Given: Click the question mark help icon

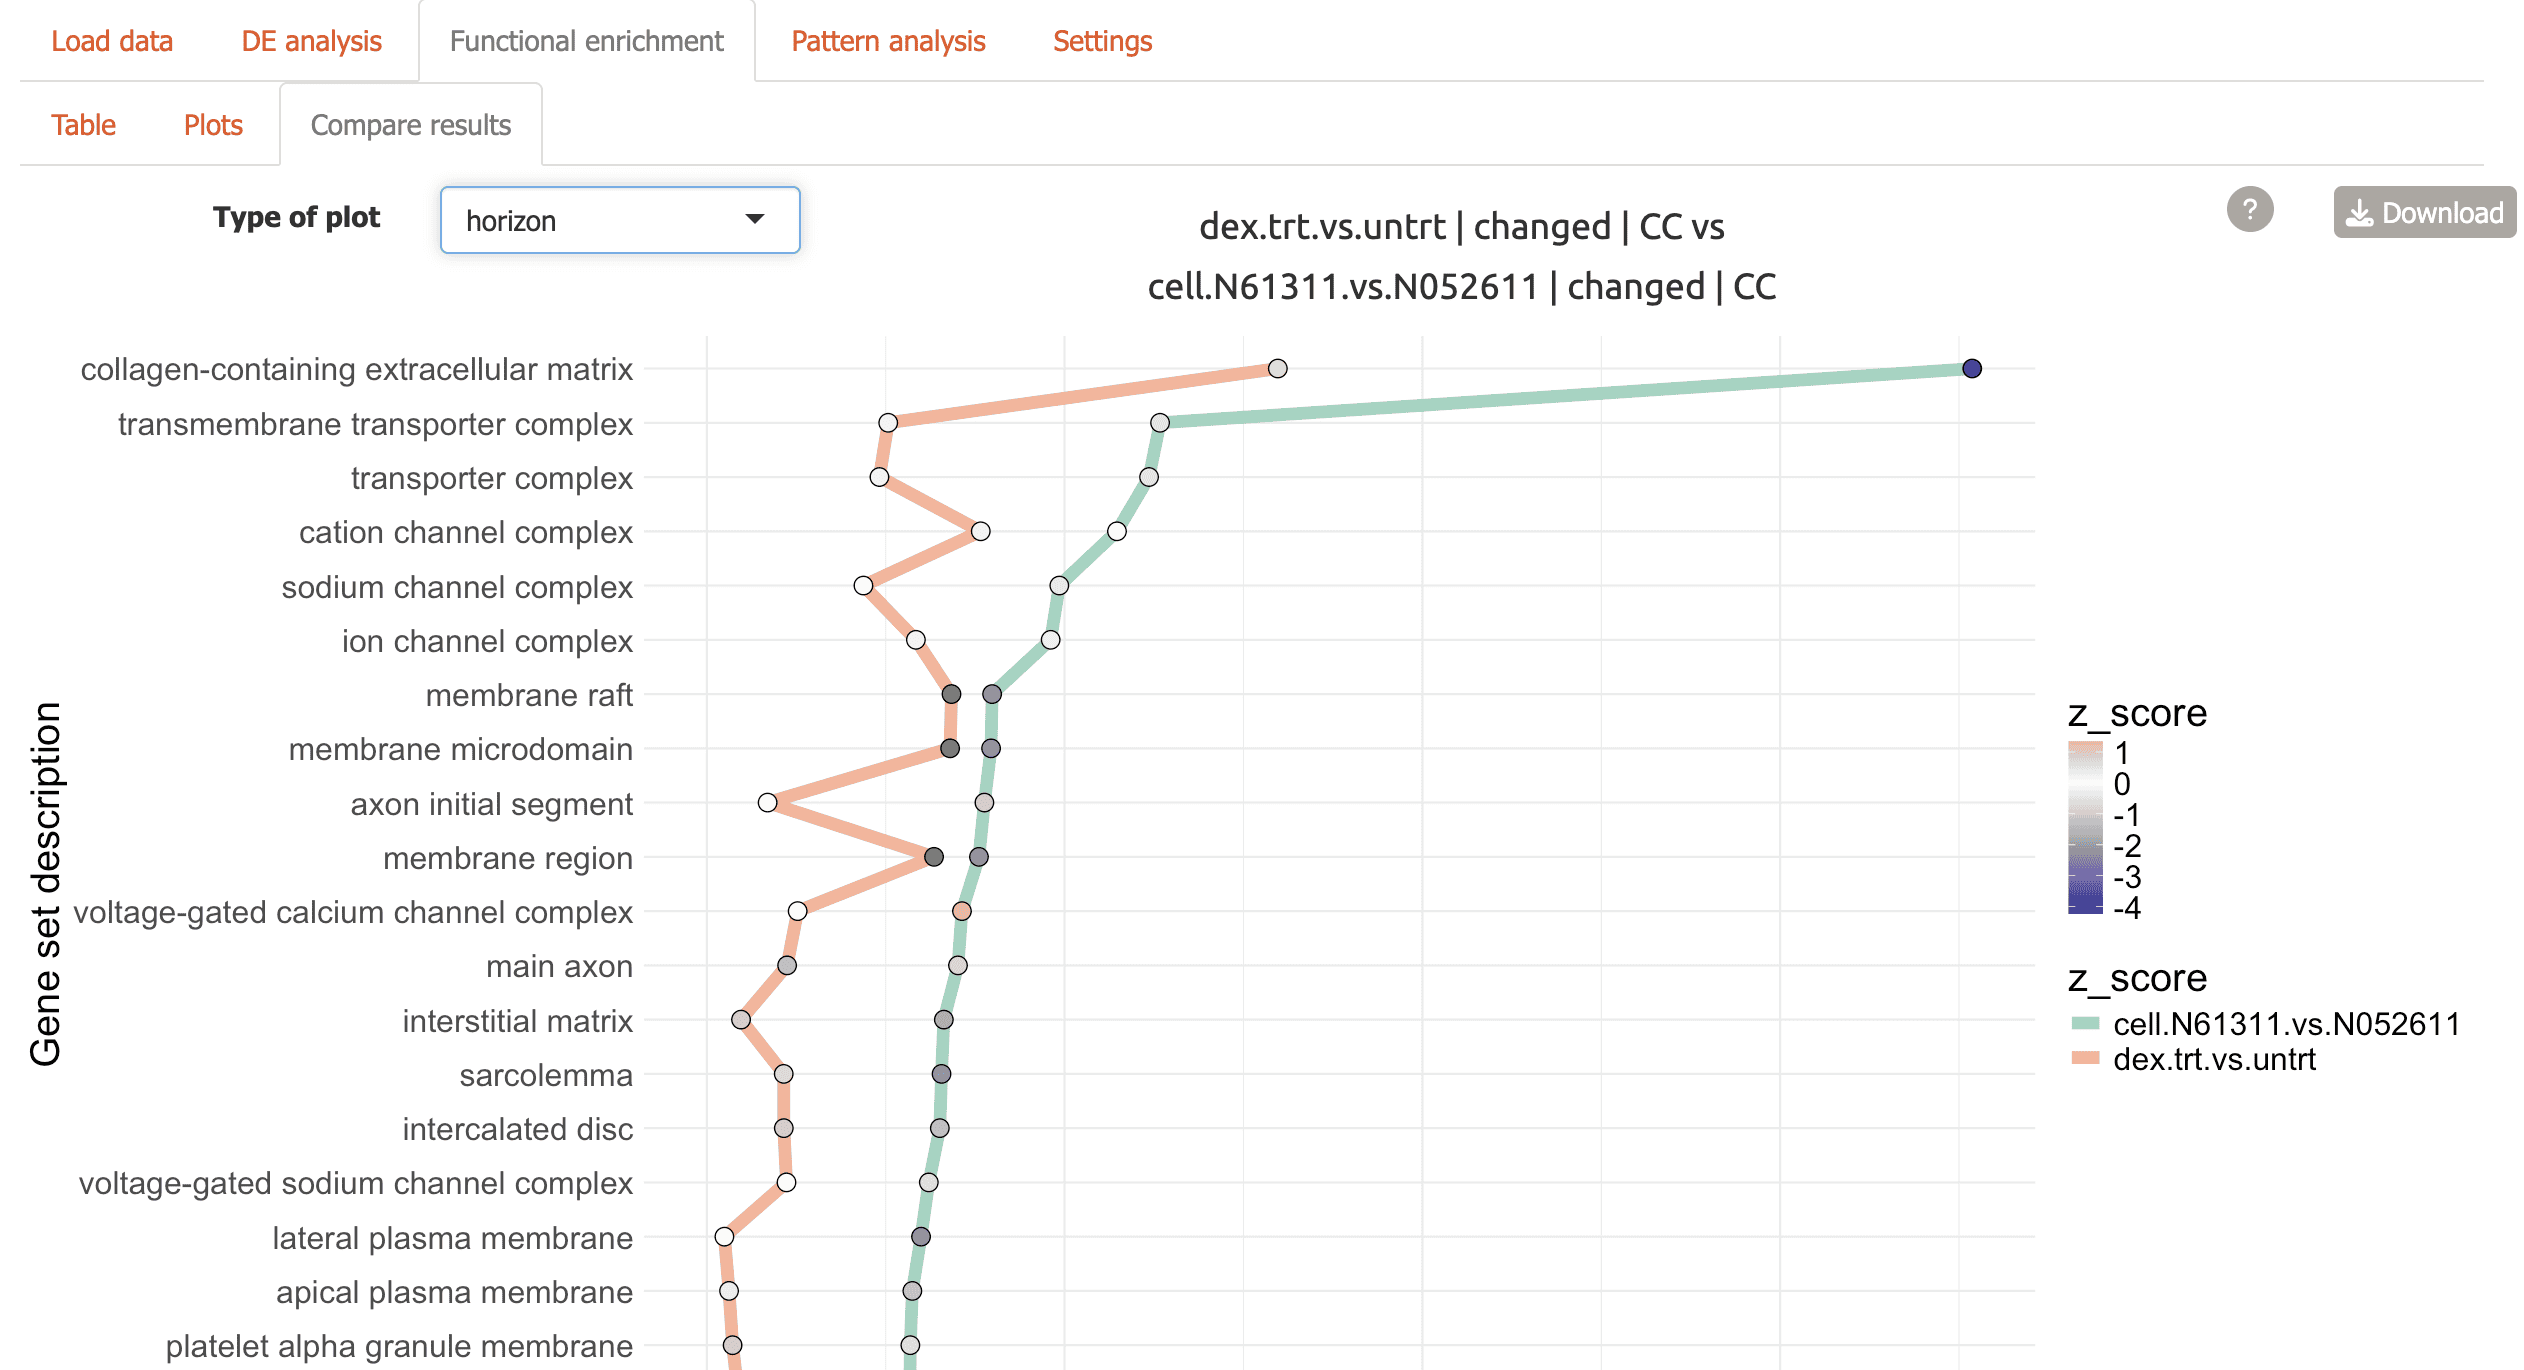Looking at the screenshot, I should (x=2249, y=211).
